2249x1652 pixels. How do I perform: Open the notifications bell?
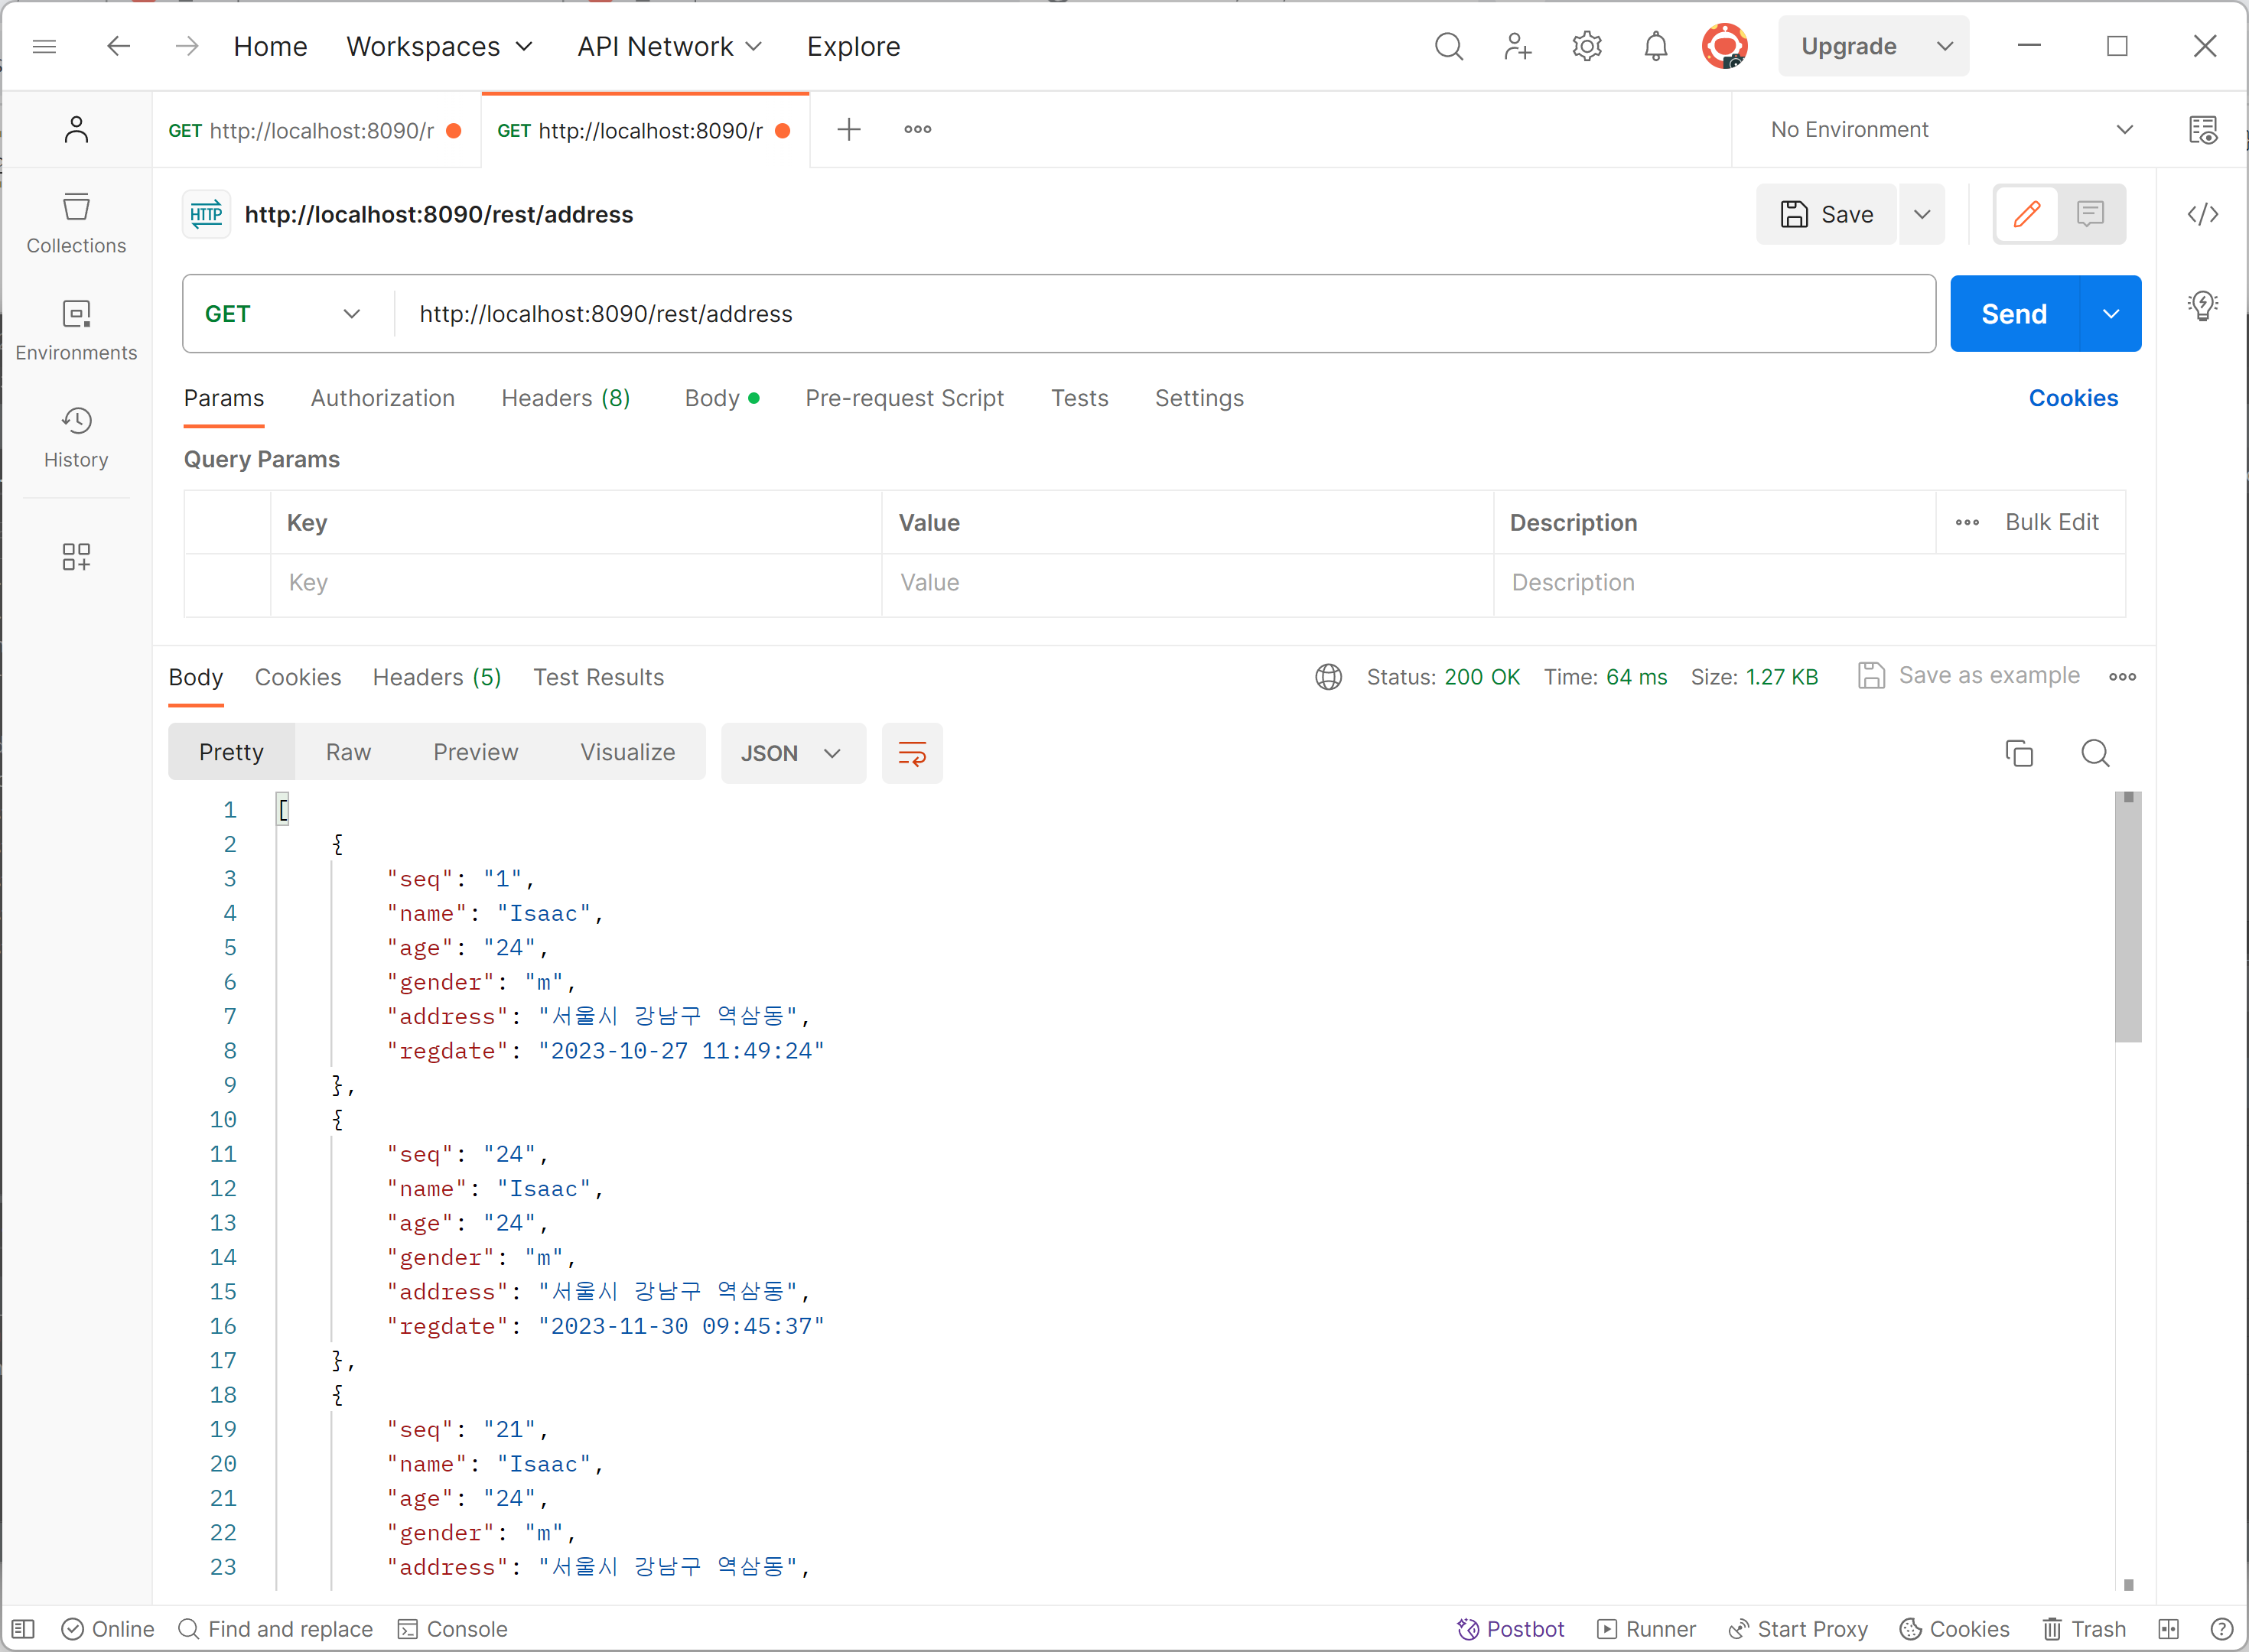(1655, 46)
